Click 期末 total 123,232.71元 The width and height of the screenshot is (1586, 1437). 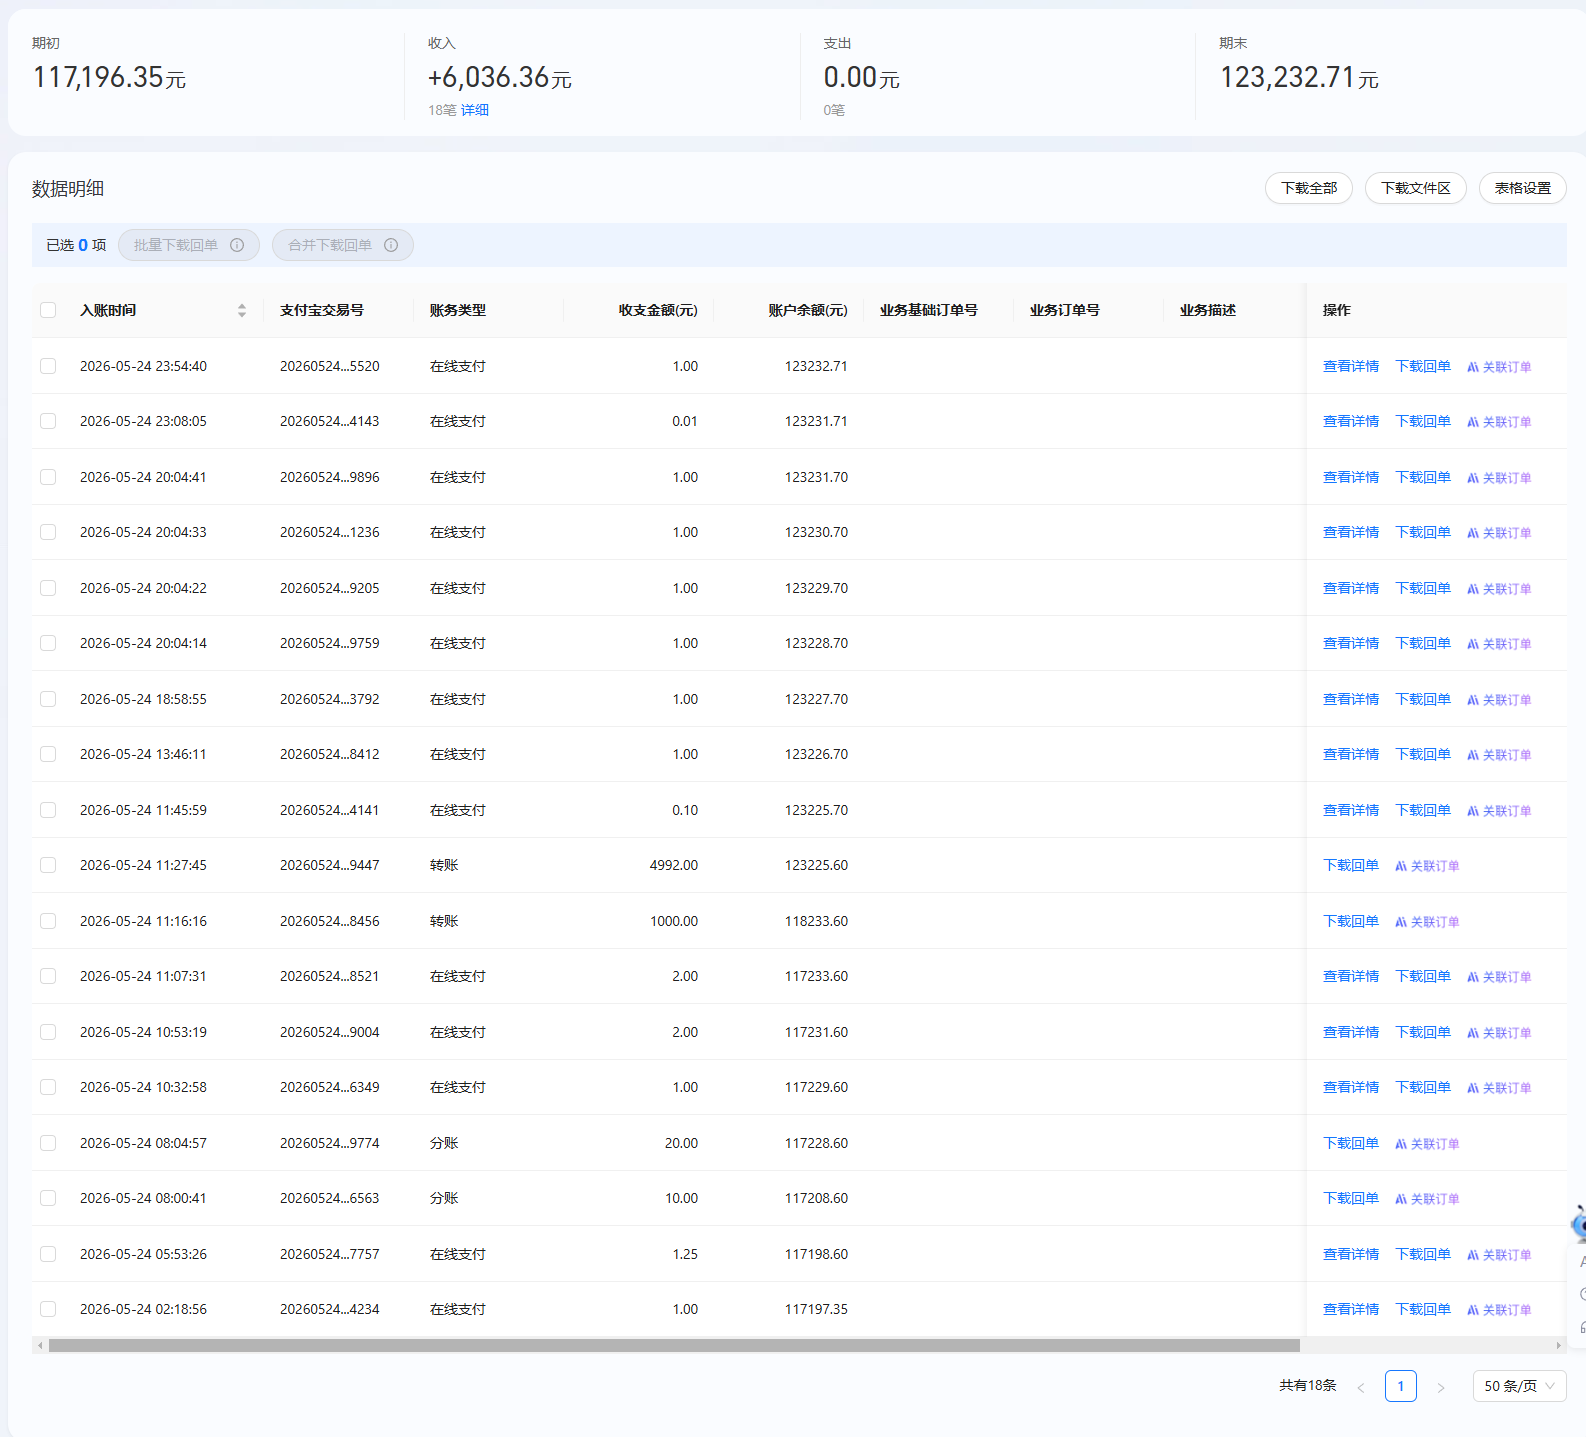click(1299, 77)
